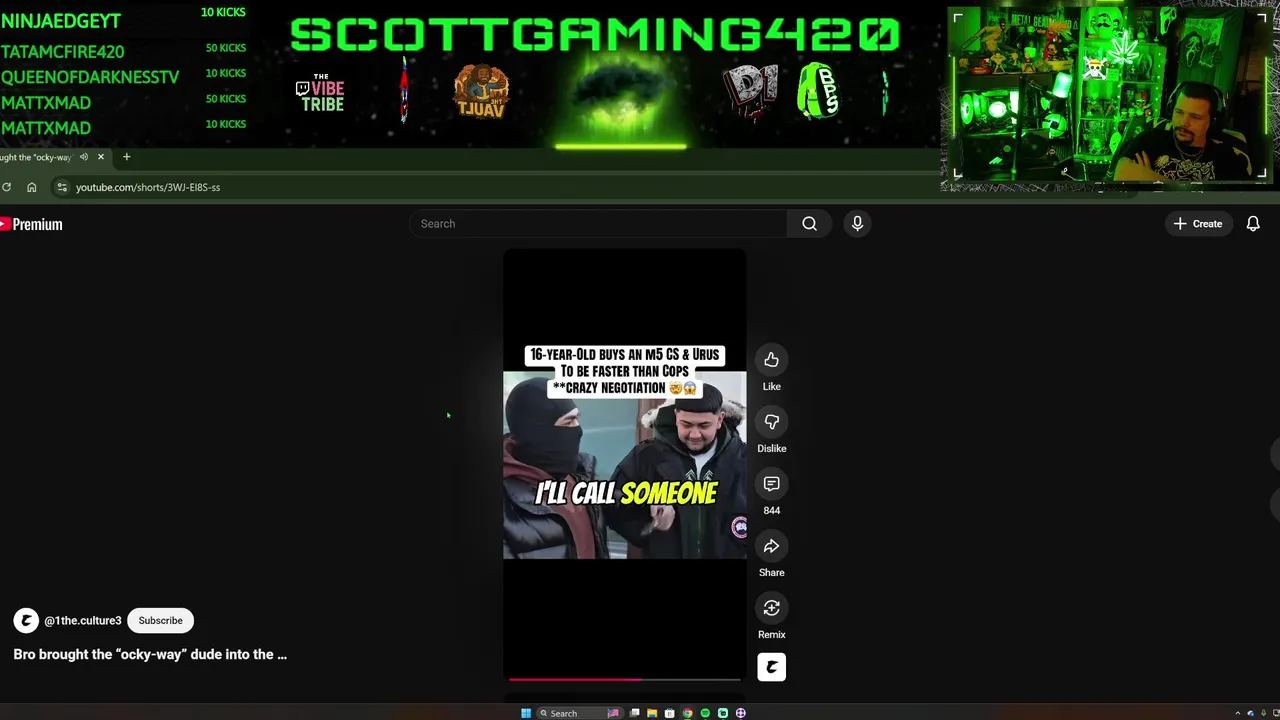
Task: Click the YouTube Premium logo
Action: tap(31, 224)
